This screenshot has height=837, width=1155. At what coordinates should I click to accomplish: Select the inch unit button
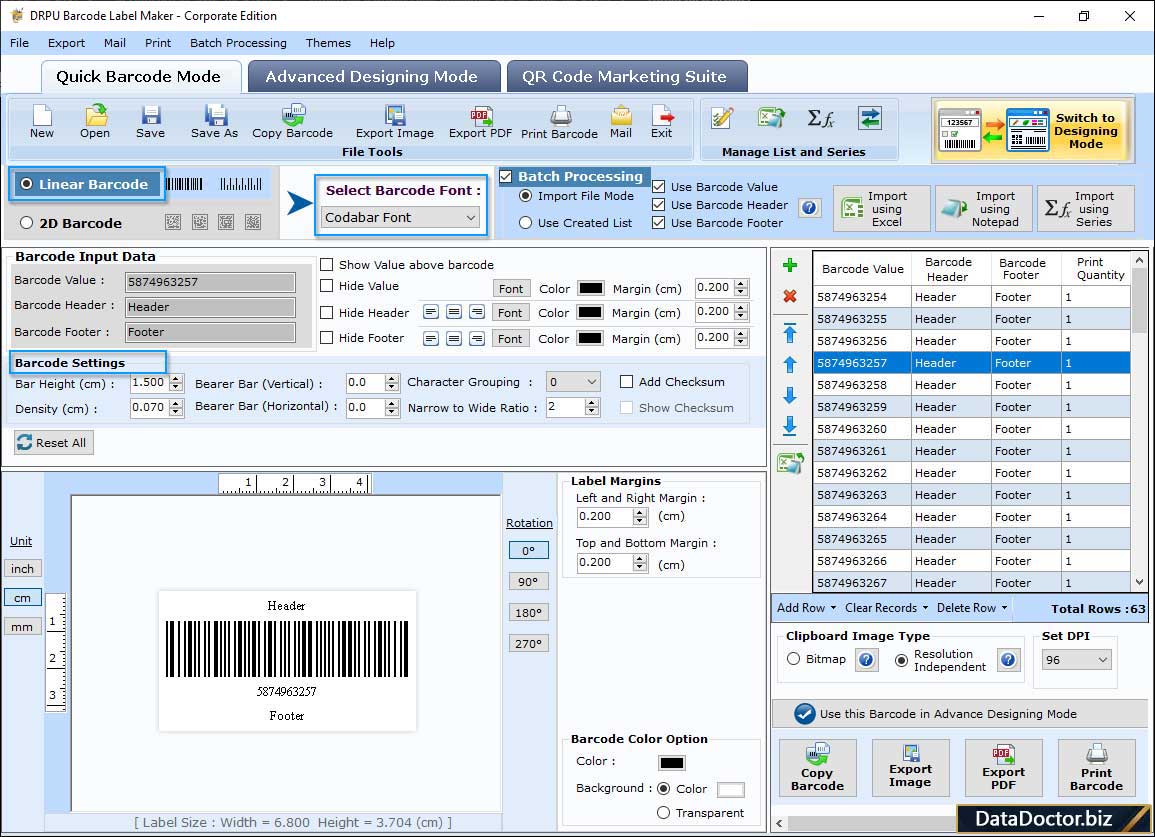(22, 569)
